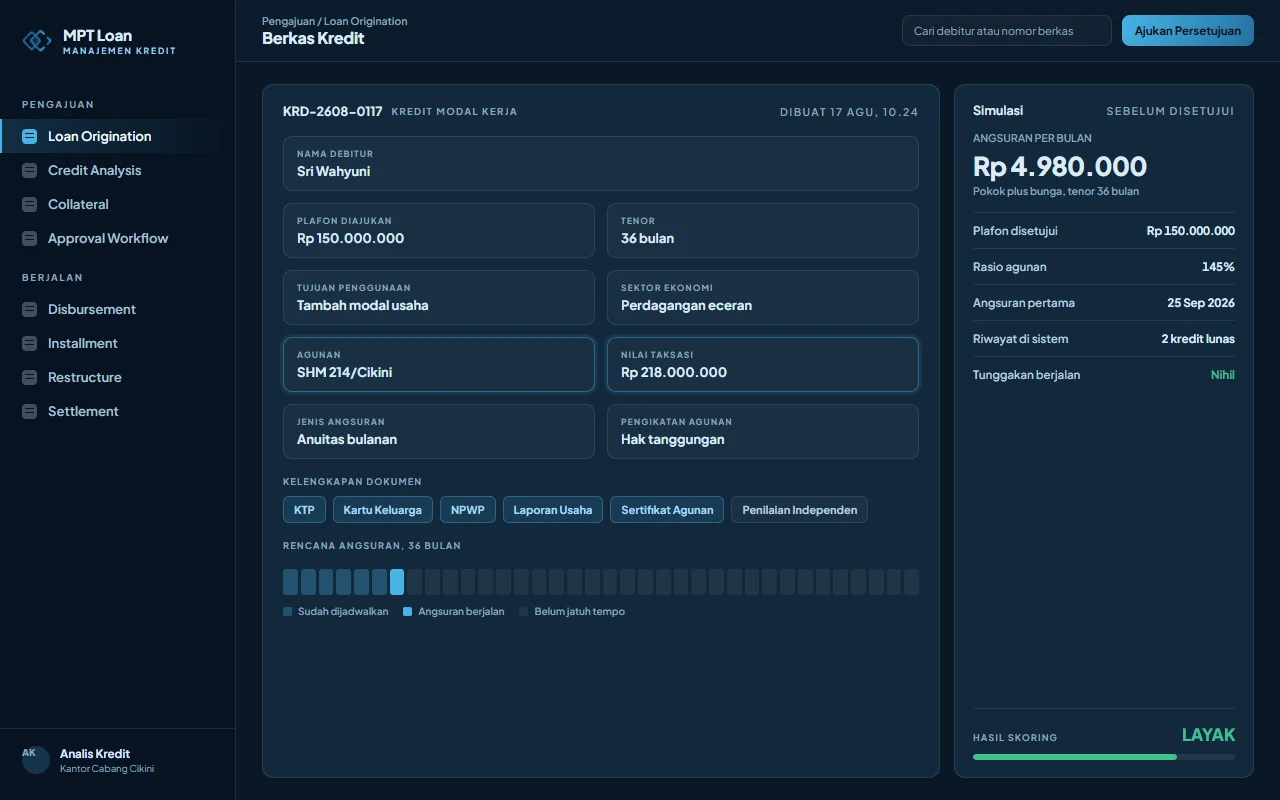Click the Plafon disetujui Rp 150.000.000 value

pyautogui.click(x=1191, y=231)
